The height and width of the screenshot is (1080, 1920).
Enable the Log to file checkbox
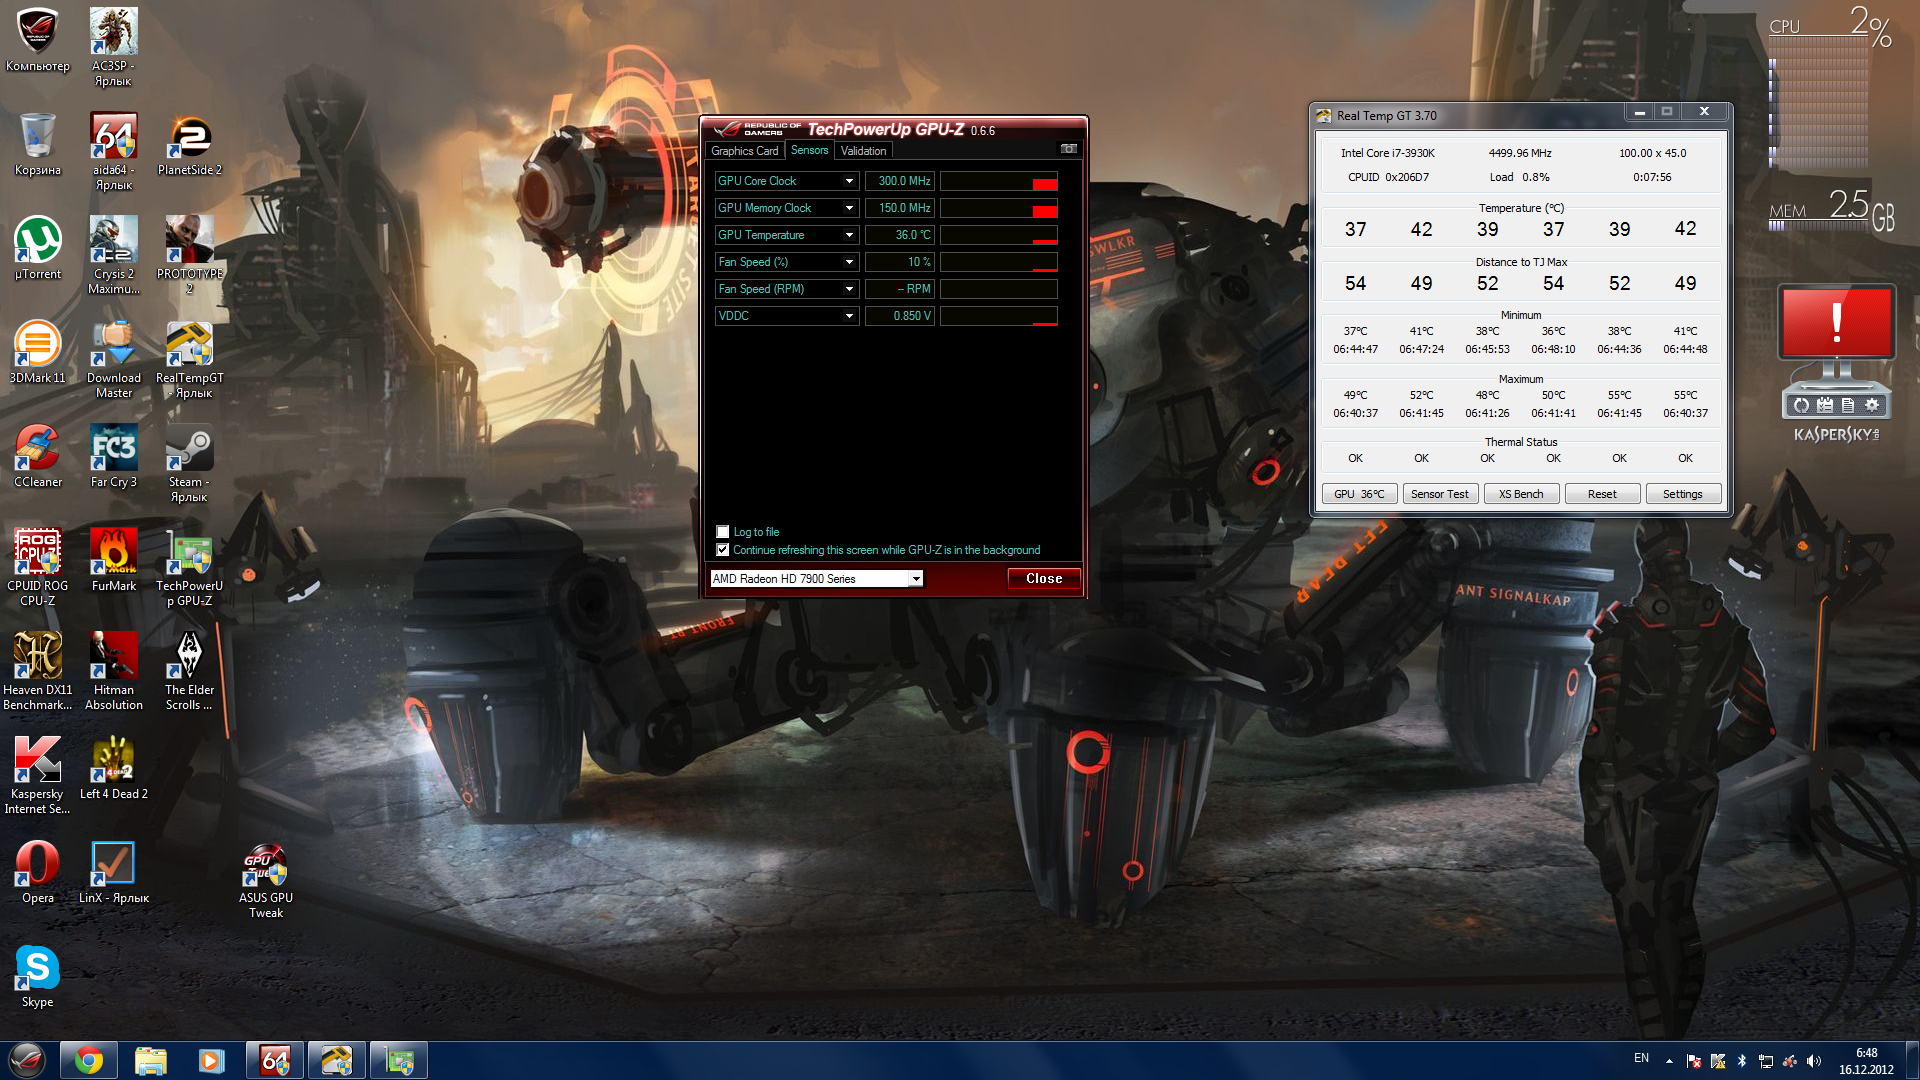tap(723, 532)
